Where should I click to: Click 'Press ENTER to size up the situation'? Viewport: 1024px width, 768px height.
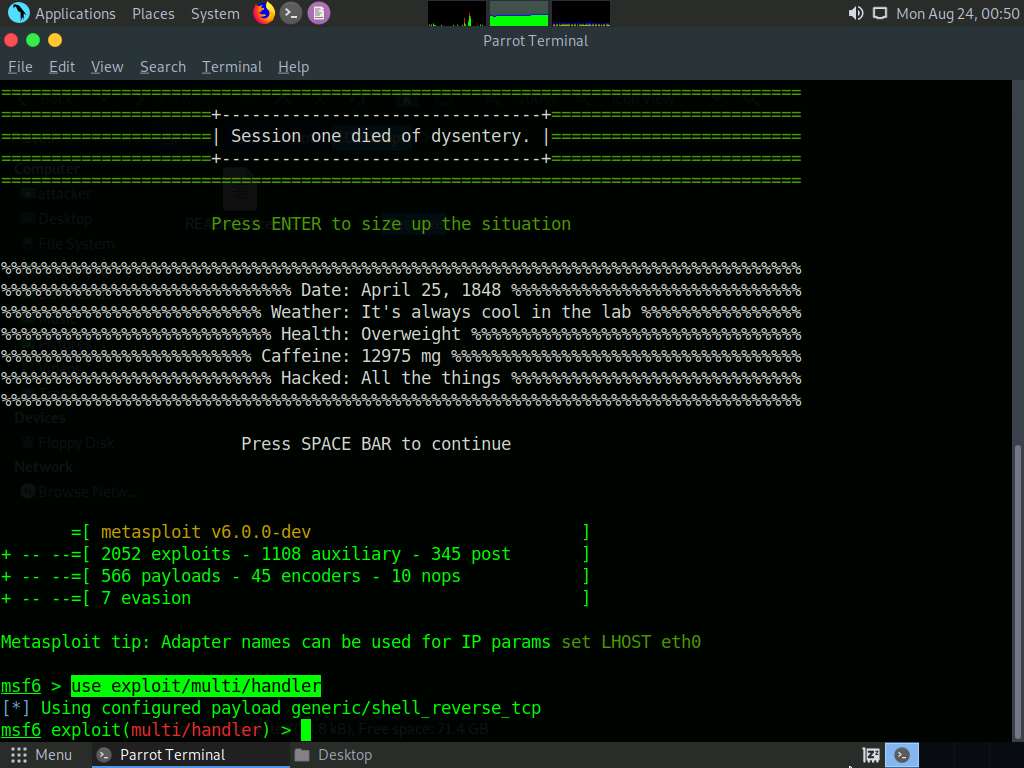point(391,224)
